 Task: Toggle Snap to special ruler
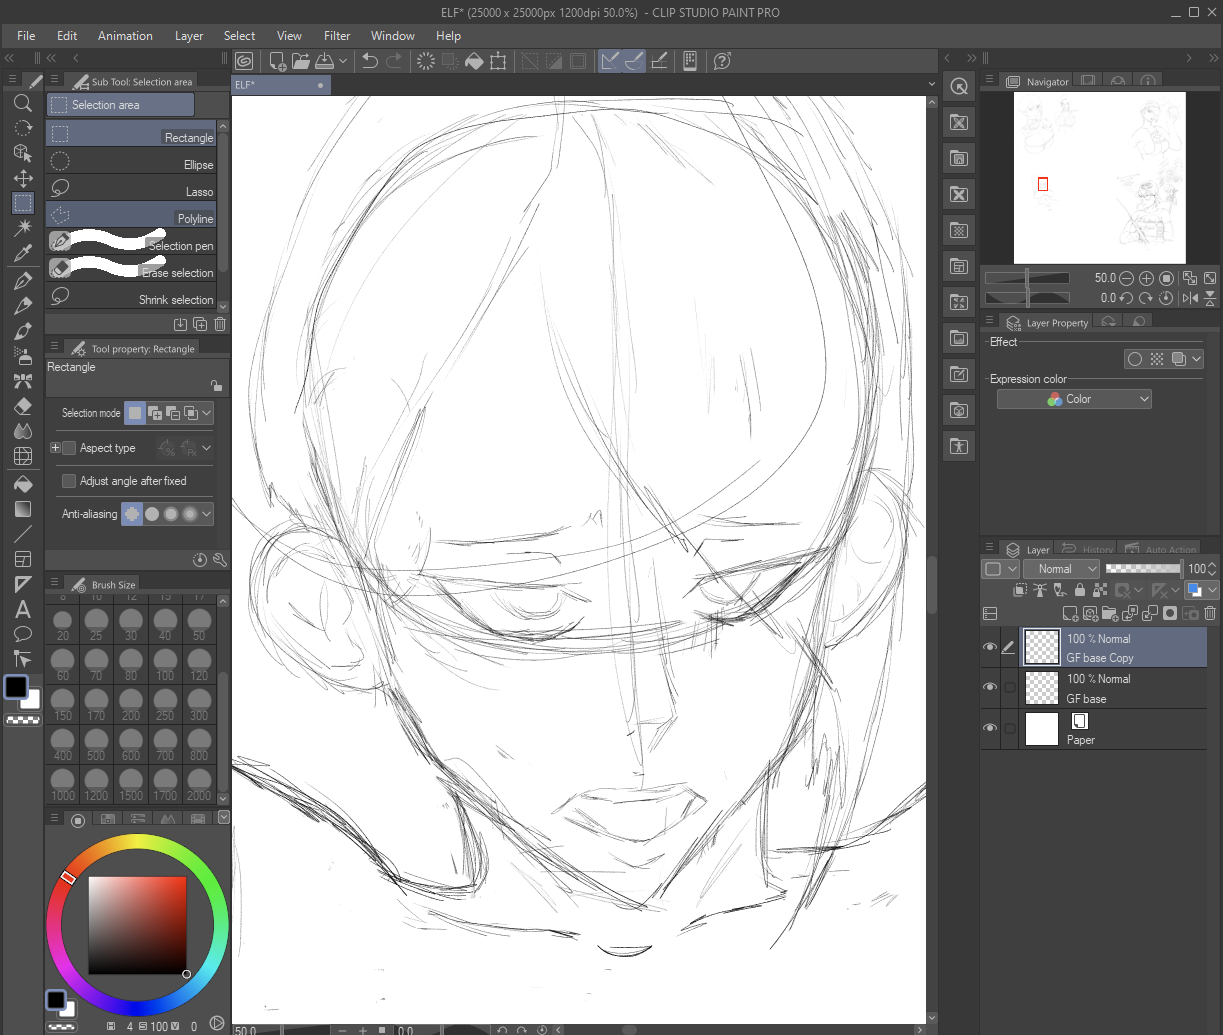click(x=634, y=61)
